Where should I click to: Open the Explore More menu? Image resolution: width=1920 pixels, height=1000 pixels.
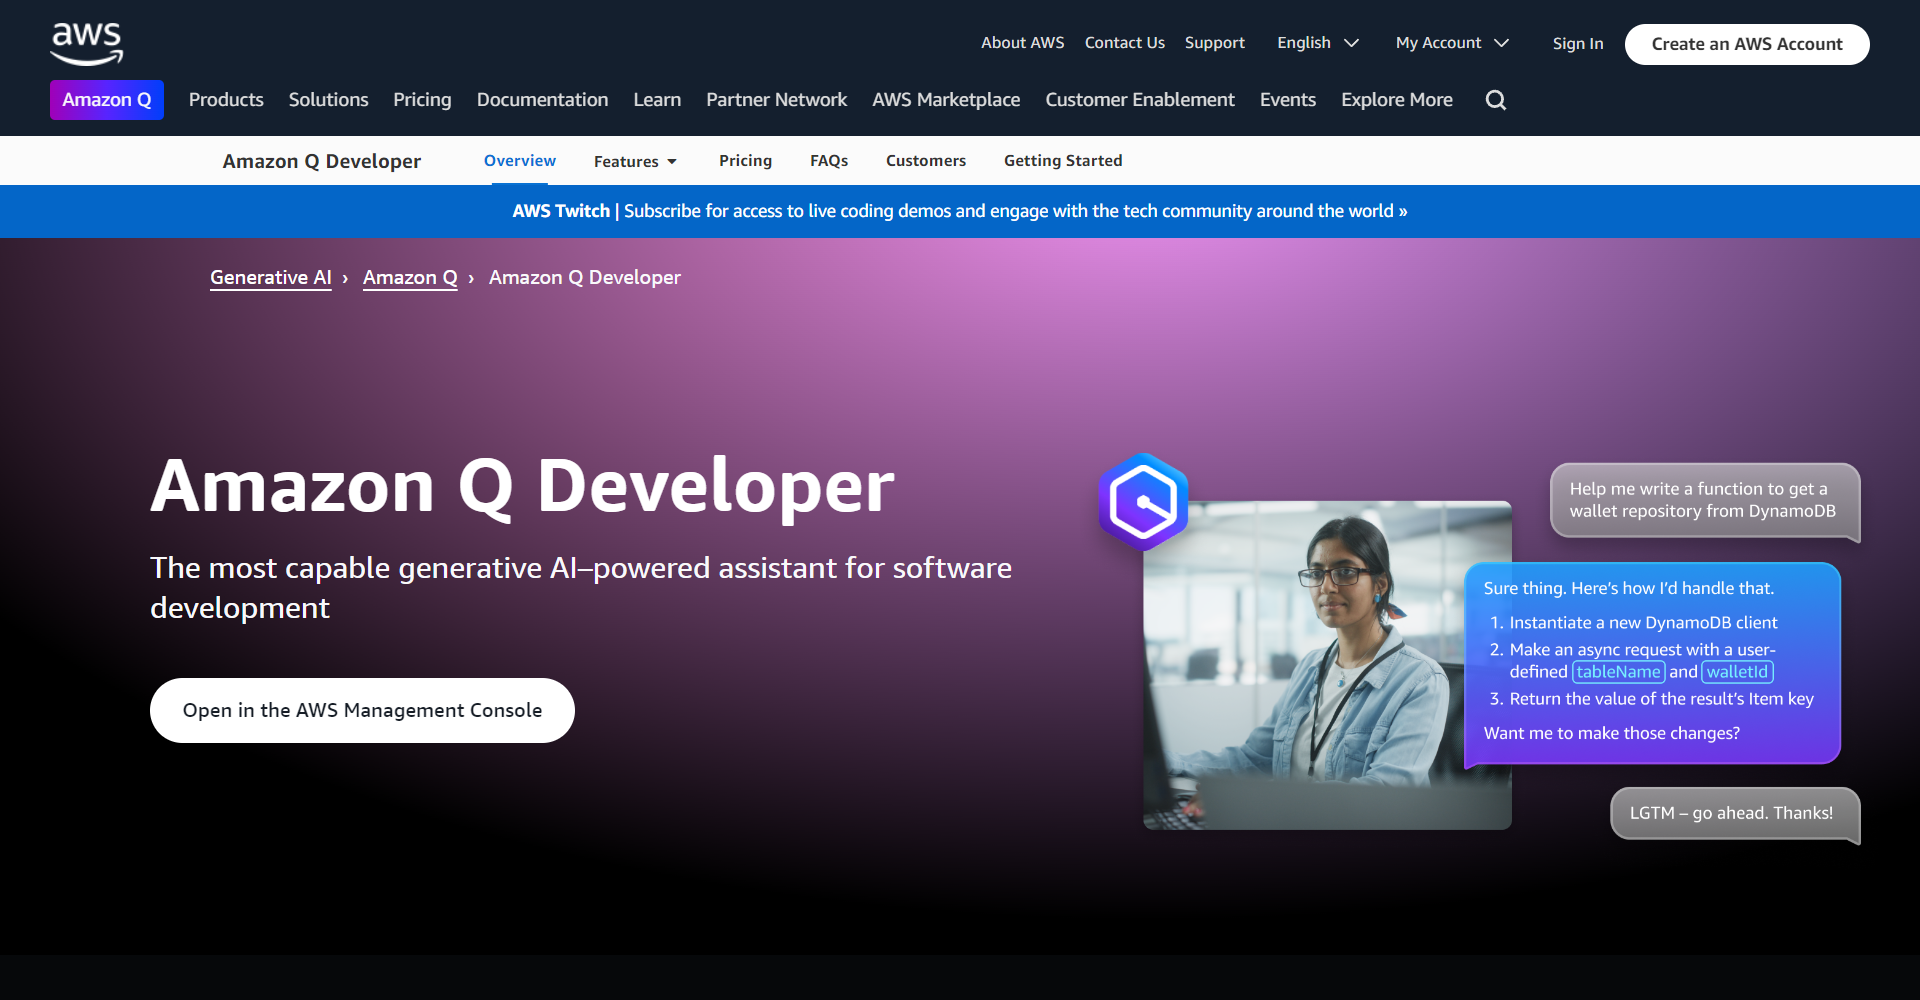coord(1397,100)
